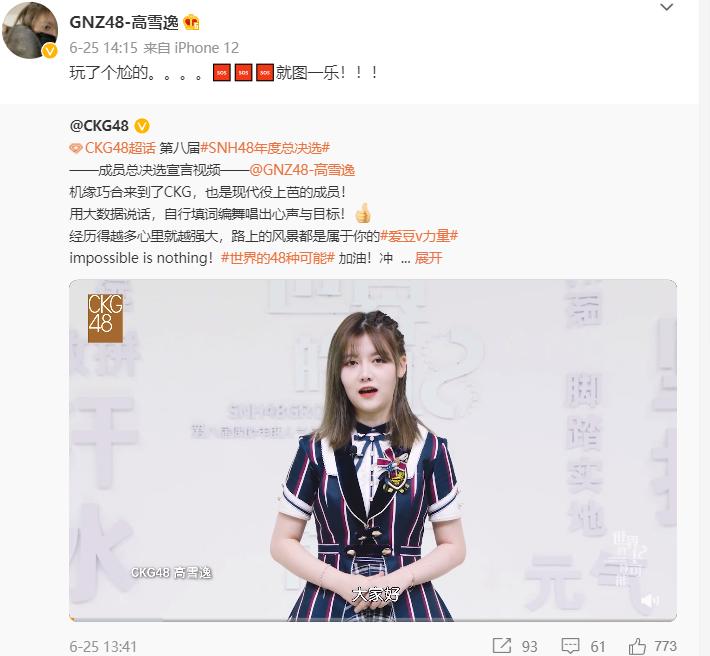Screen dimensions: 710x656
Task: Click the CKG48 logo in the video
Action: coord(105,318)
